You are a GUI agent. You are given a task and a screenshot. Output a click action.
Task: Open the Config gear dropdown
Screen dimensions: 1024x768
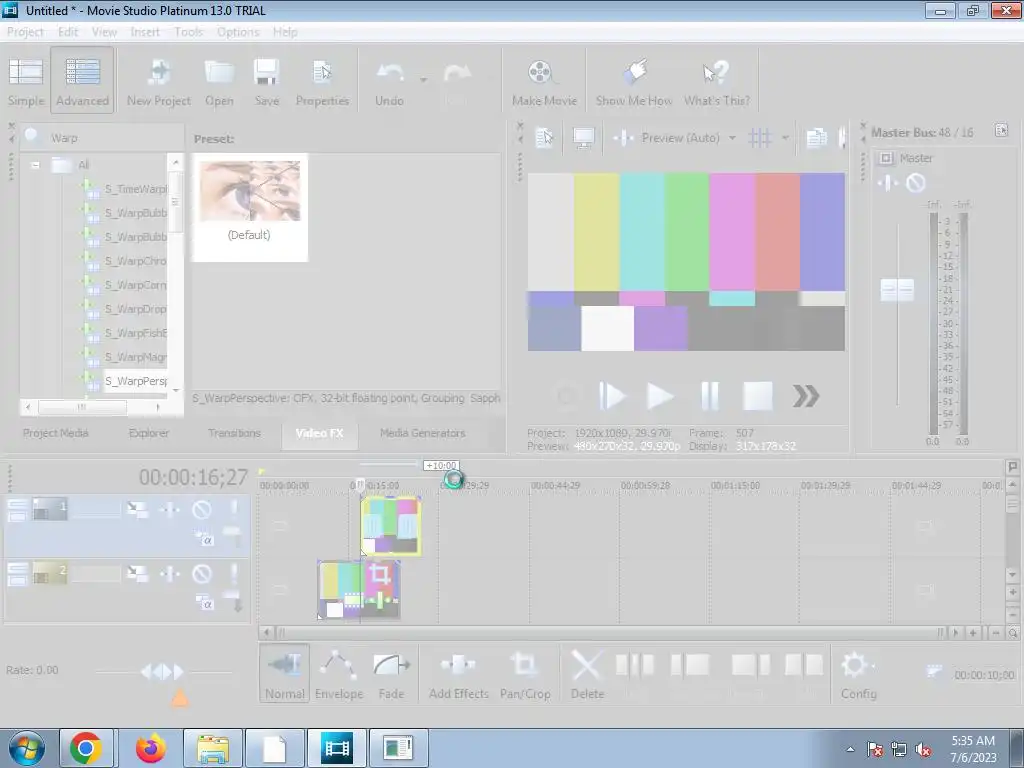pos(858,674)
